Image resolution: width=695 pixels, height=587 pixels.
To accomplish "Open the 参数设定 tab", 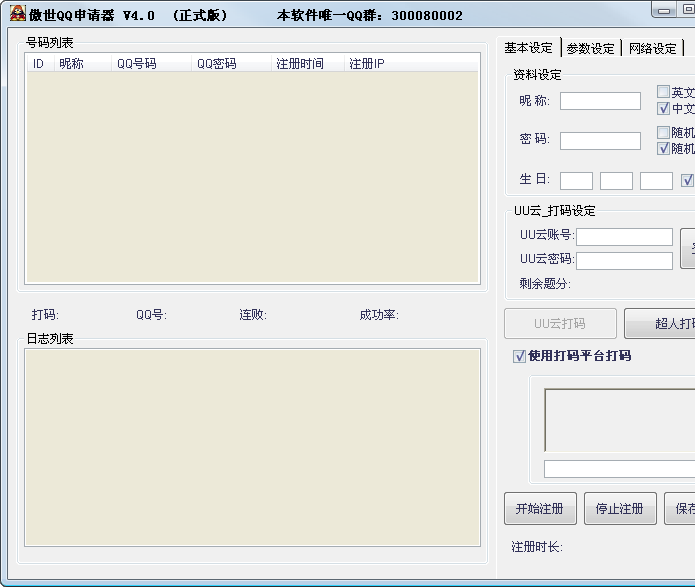I will [590, 48].
